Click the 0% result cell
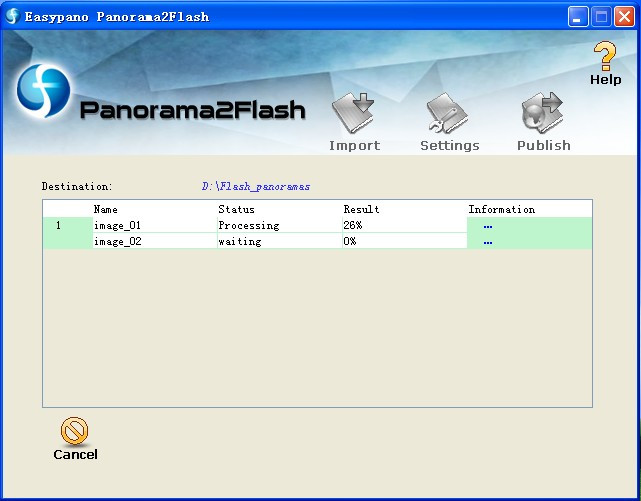 pos(404,241)
